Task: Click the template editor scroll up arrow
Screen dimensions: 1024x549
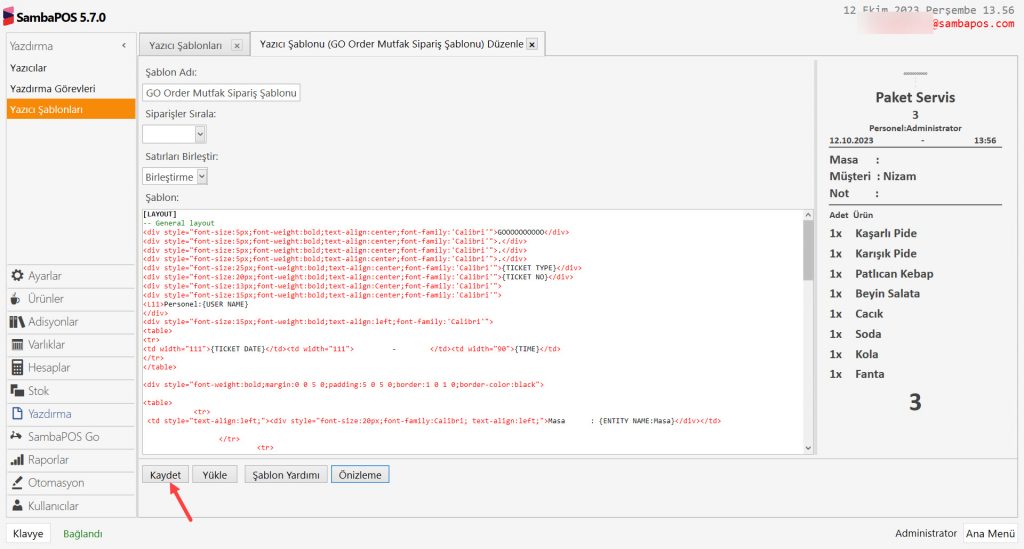Action: [x=808, y=215]
